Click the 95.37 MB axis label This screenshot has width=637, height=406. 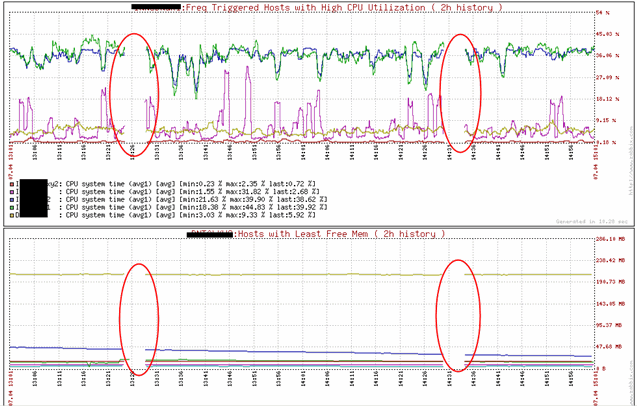[x=609, y=325]
